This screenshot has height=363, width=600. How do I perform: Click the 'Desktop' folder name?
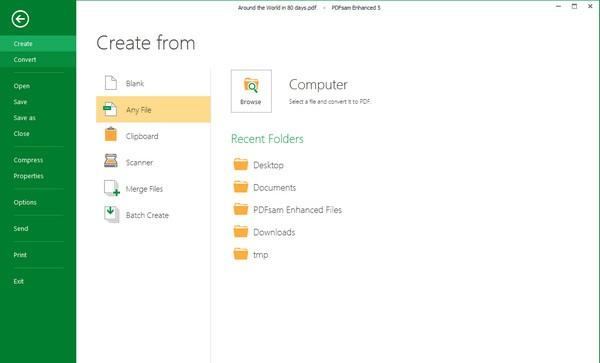click(x=268, y=165)
